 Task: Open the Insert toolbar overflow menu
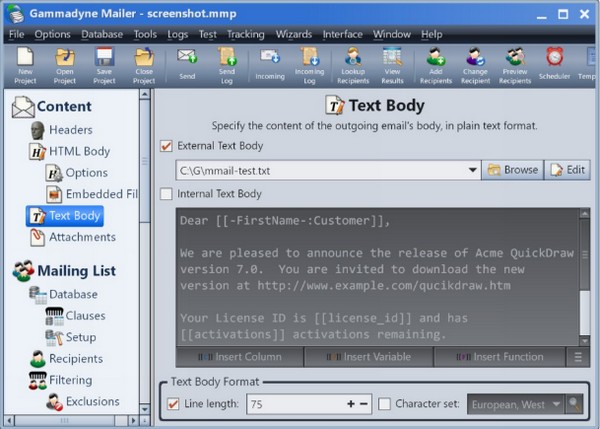pyautogui.click(x=577, y=357)
